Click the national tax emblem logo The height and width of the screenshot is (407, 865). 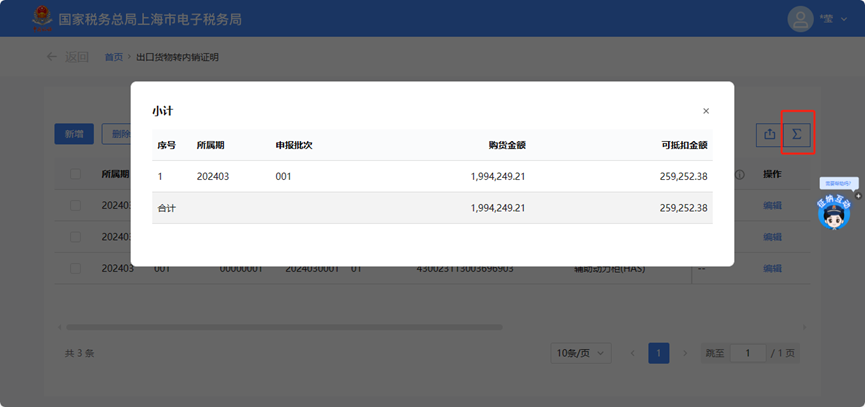click(40, 19)
